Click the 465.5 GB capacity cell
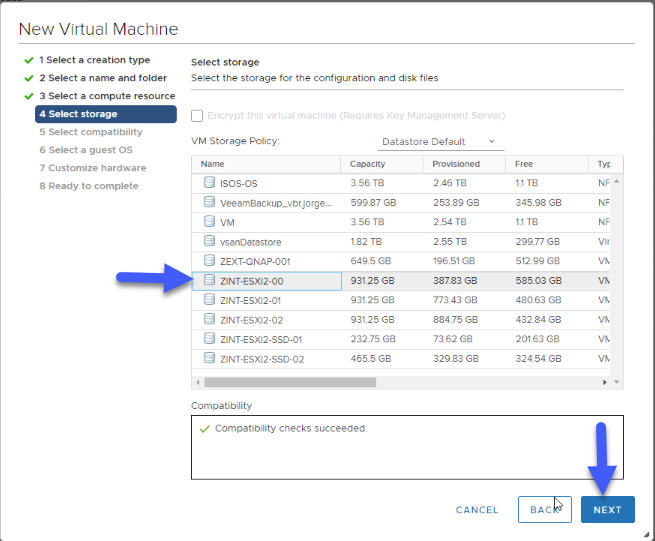The image size is (655, 541). click(371, 358)
